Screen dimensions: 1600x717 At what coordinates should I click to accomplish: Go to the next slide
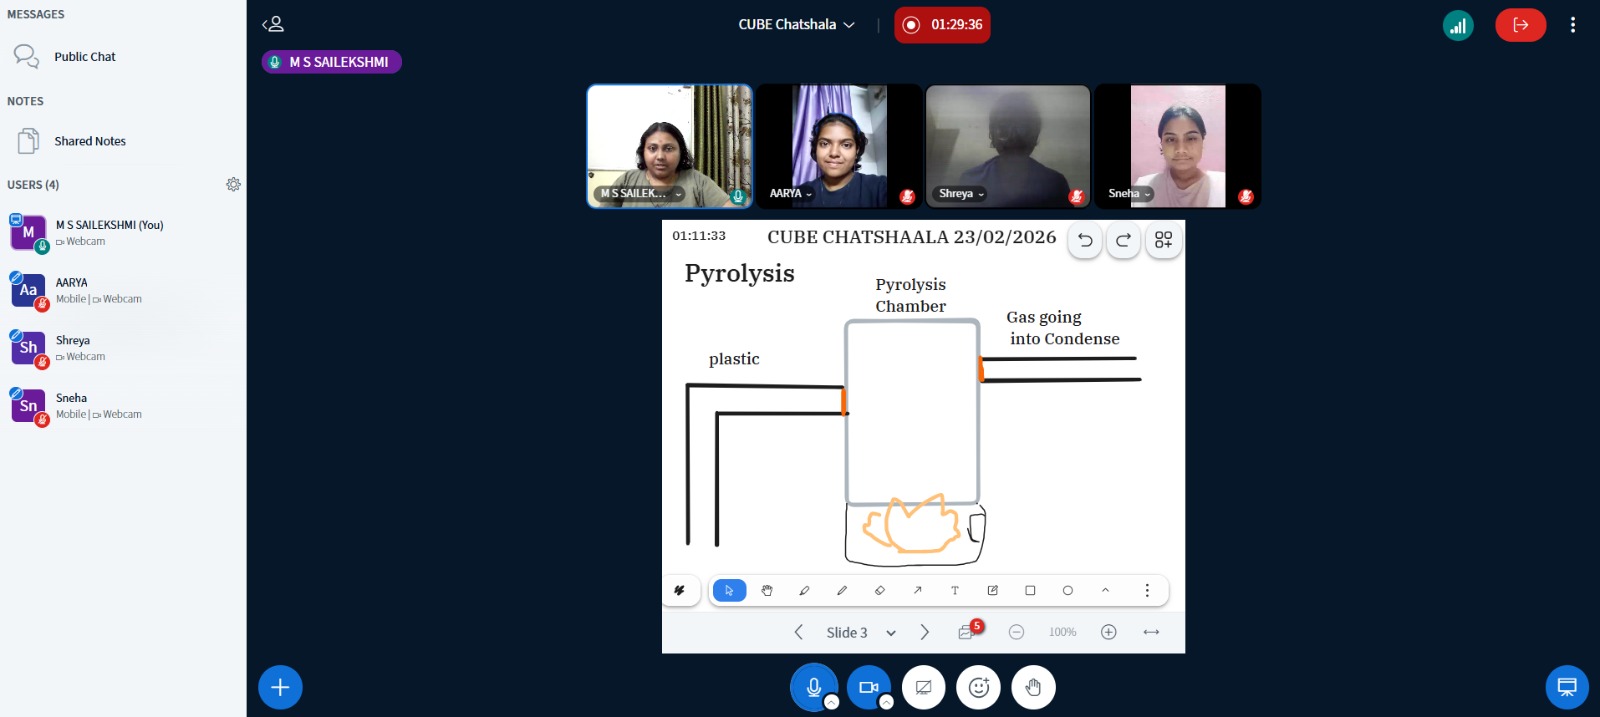[925, 632]
